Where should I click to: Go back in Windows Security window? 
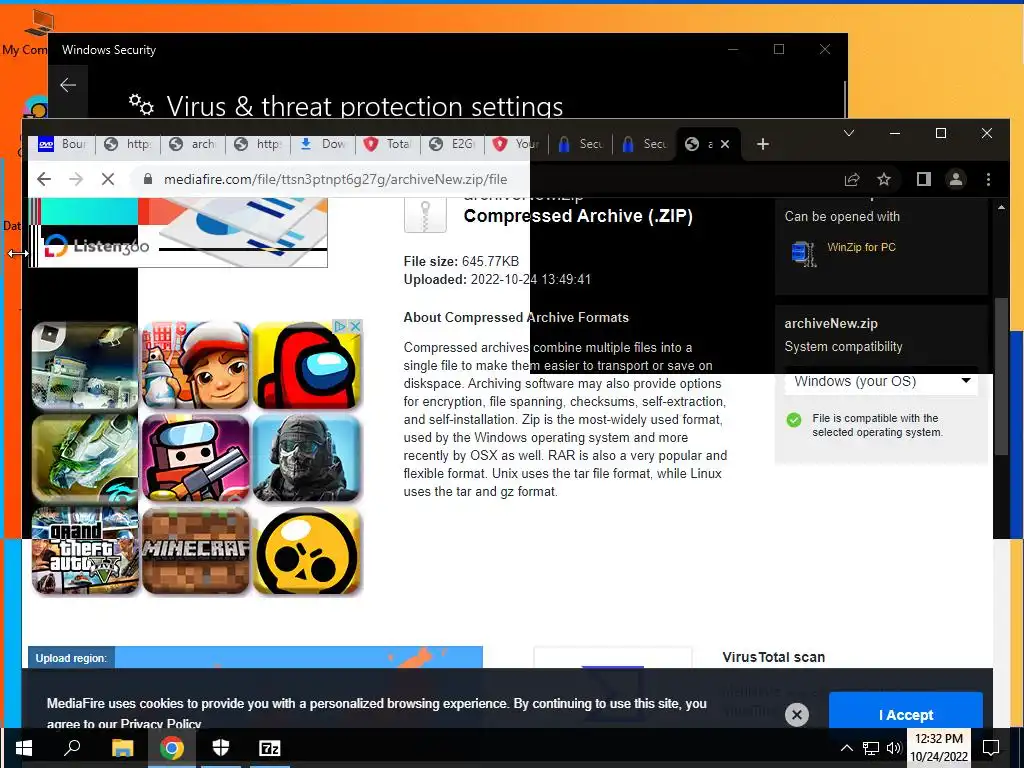coord(68,85)
